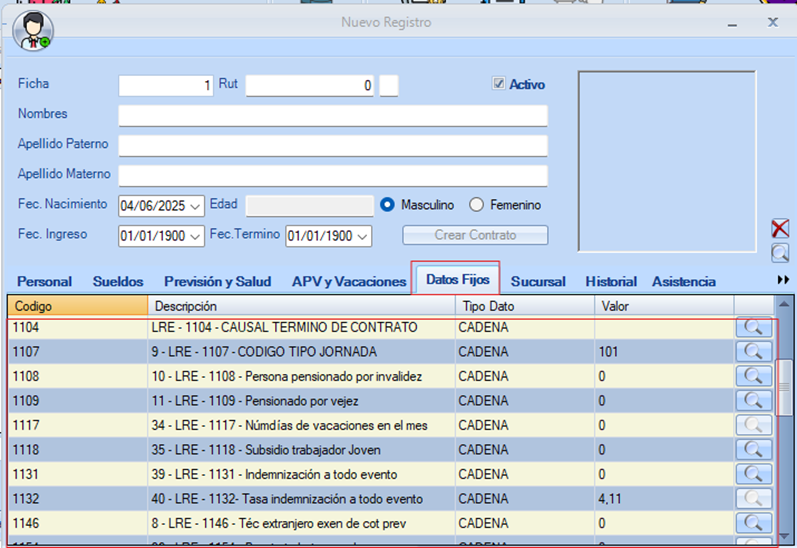Click search icon for code 1107 row

753,352
